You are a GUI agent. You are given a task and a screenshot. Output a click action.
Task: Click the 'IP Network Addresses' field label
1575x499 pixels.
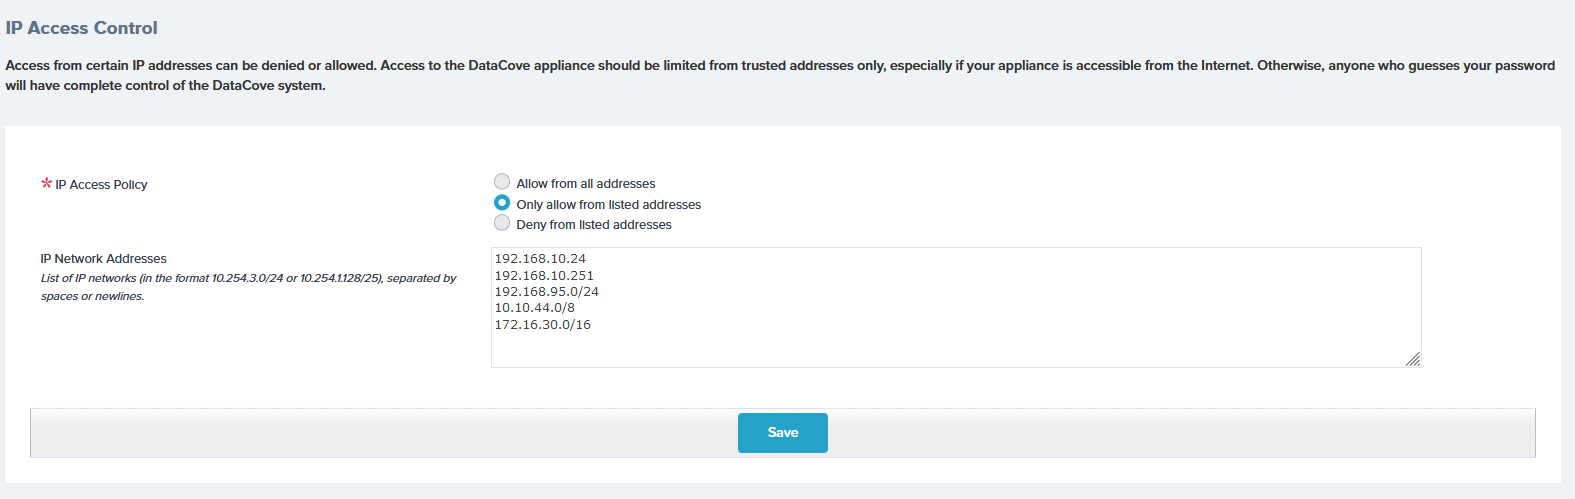pyautogui.click(x=104, y=259)
